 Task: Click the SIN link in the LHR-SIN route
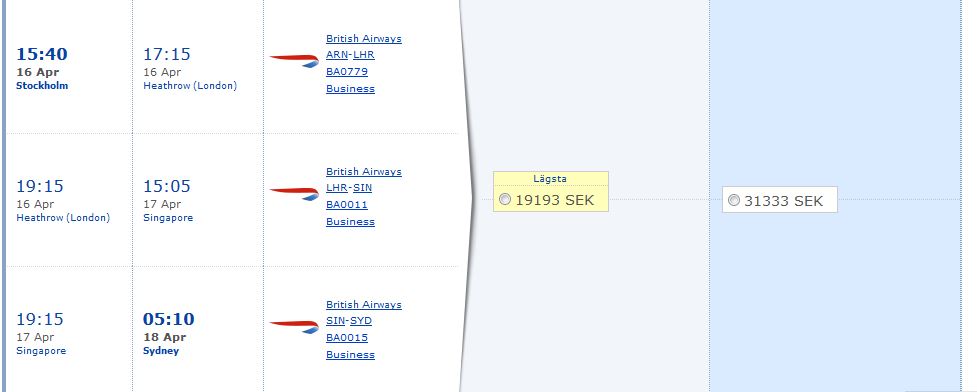click(x=362, y=188)
